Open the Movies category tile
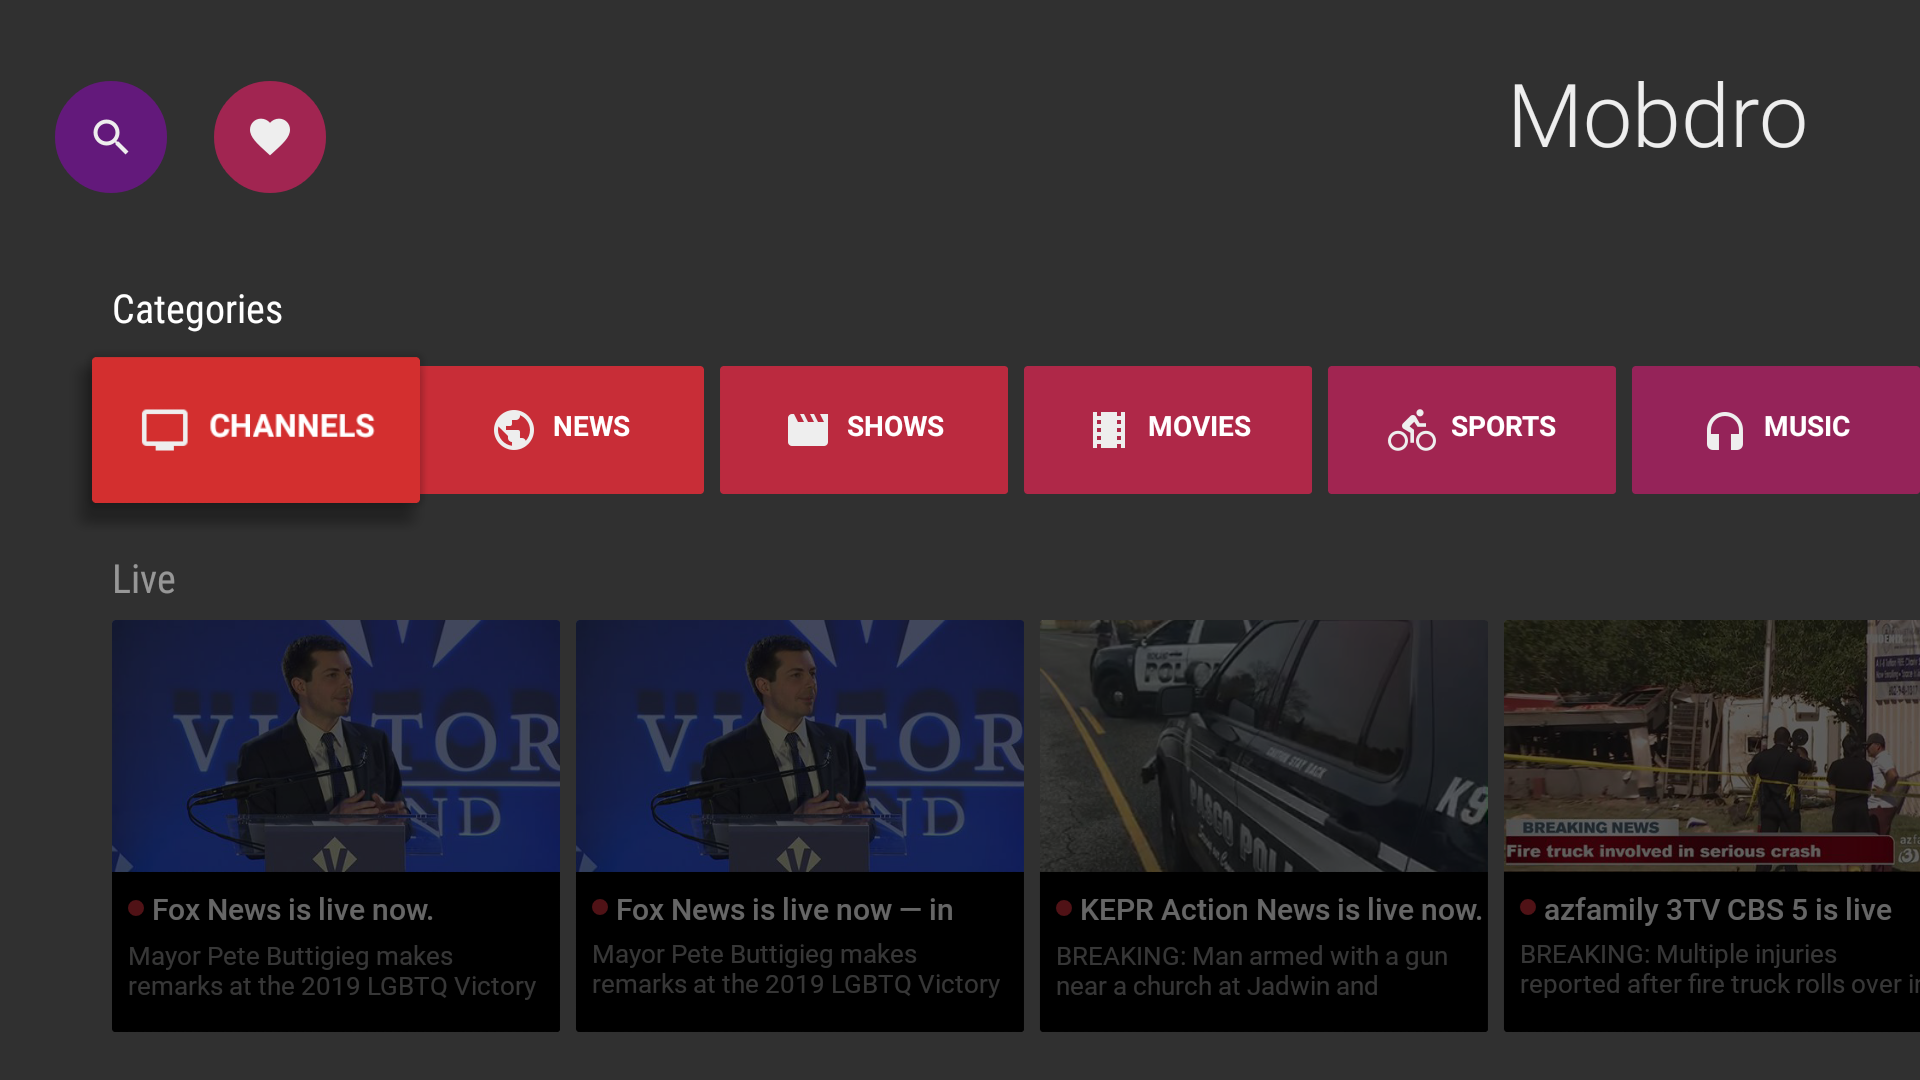The height and width of the screenshot is (1080, 1920). click(x=1168, y=430)
